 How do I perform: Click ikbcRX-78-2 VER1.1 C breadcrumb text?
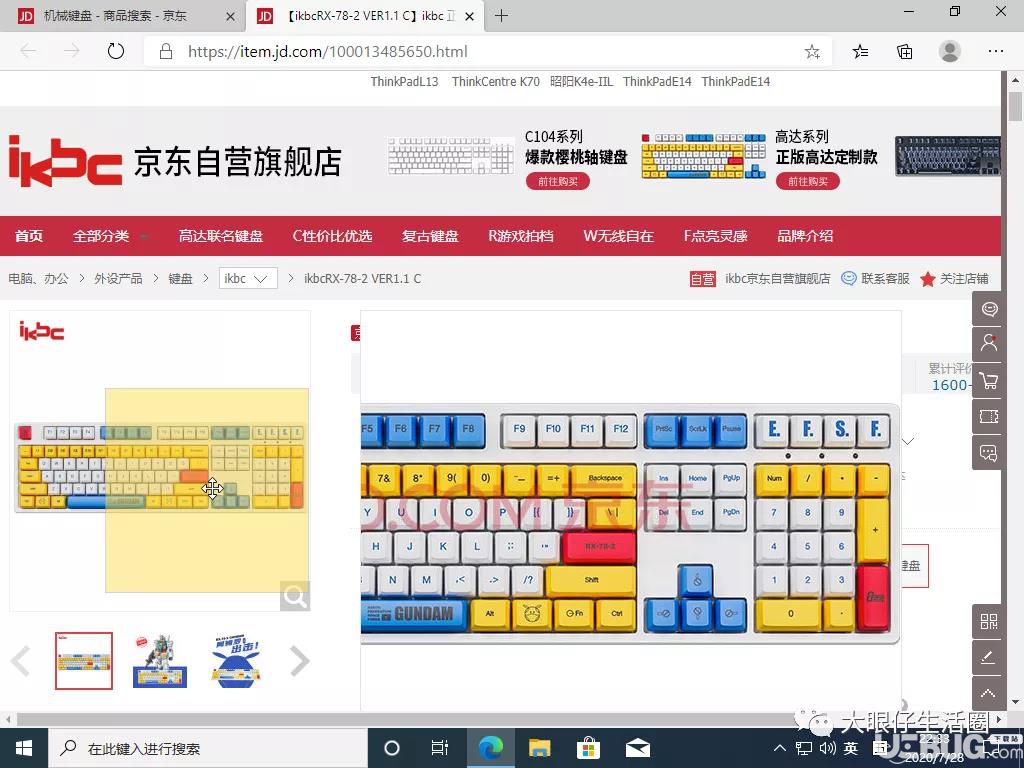362,278
